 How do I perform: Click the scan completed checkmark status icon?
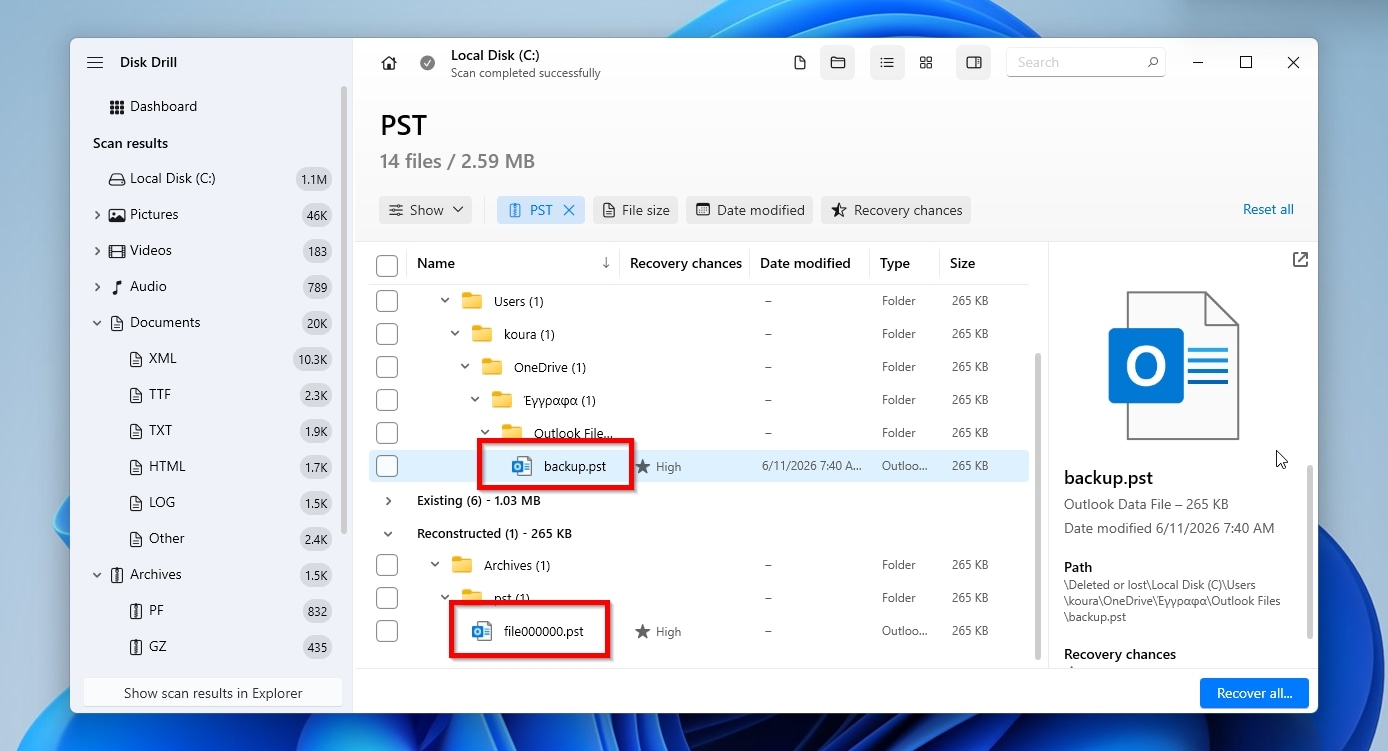coord(427,63)
